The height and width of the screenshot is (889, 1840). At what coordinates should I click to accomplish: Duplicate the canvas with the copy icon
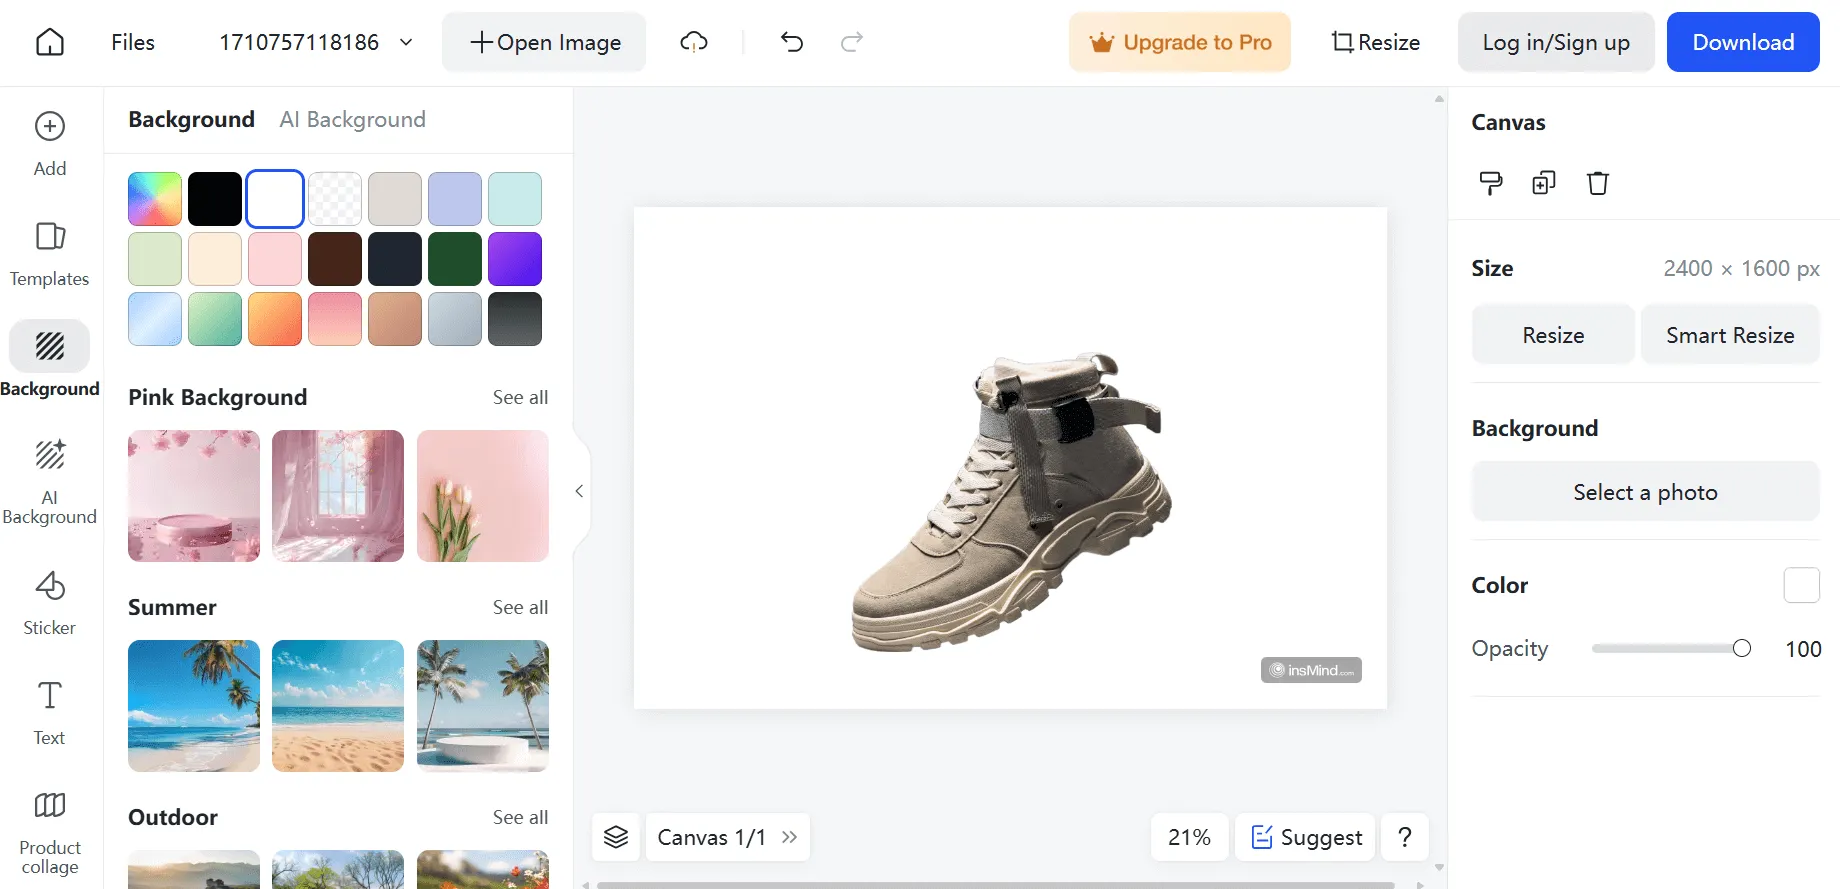click(1544, 183)
